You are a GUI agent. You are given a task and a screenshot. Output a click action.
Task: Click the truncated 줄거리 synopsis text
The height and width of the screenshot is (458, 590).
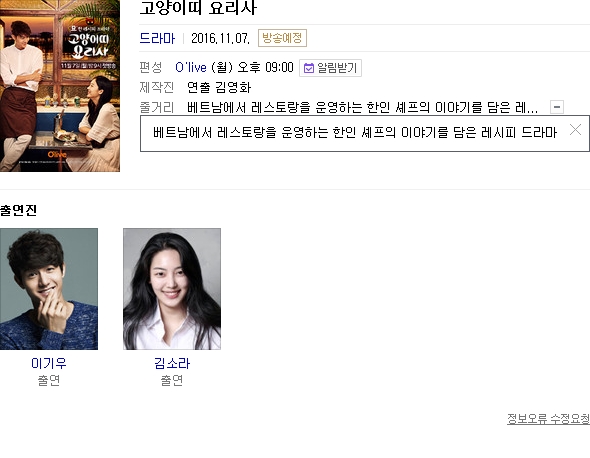pyautogui.click(x=362, y=107)
